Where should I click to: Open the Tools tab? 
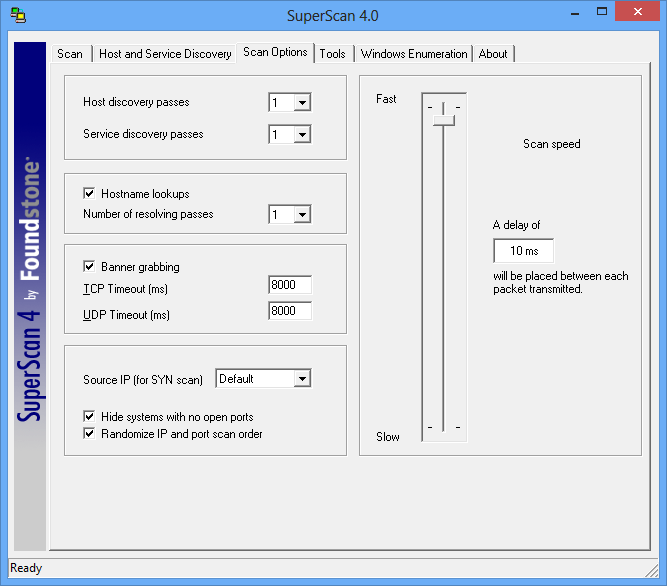click(333, 54)
